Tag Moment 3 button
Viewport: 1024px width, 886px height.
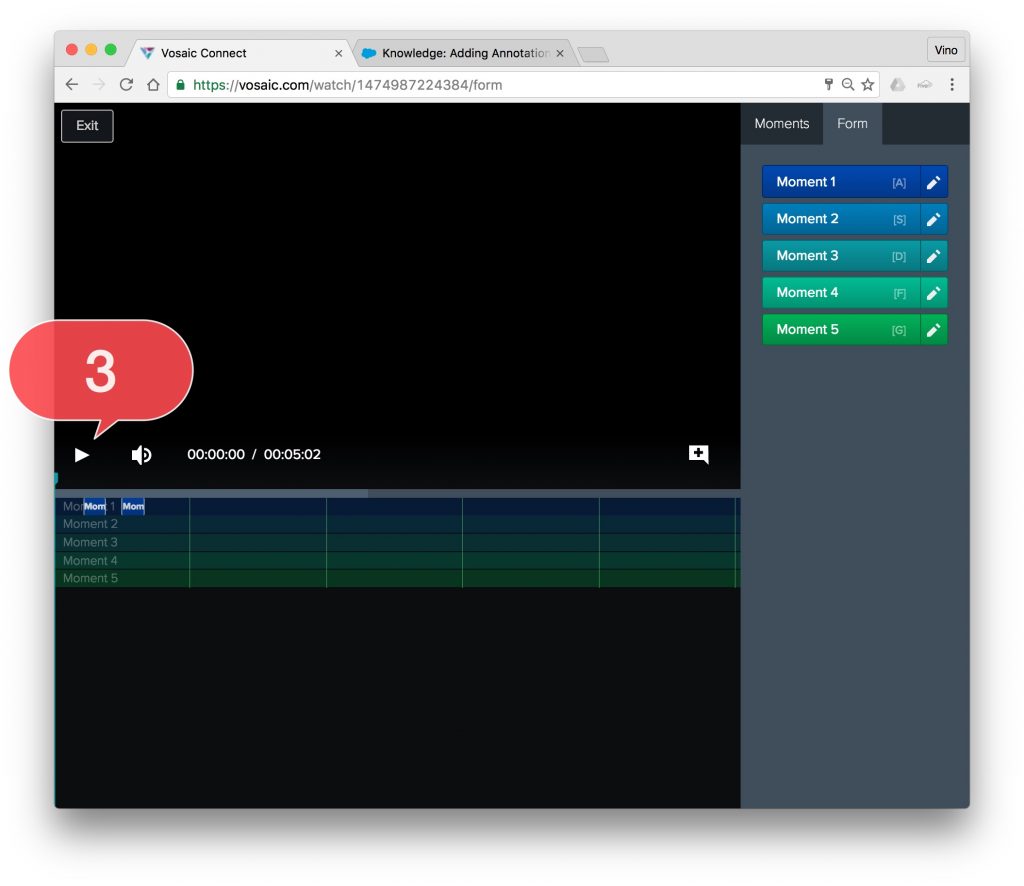point(840,256)
